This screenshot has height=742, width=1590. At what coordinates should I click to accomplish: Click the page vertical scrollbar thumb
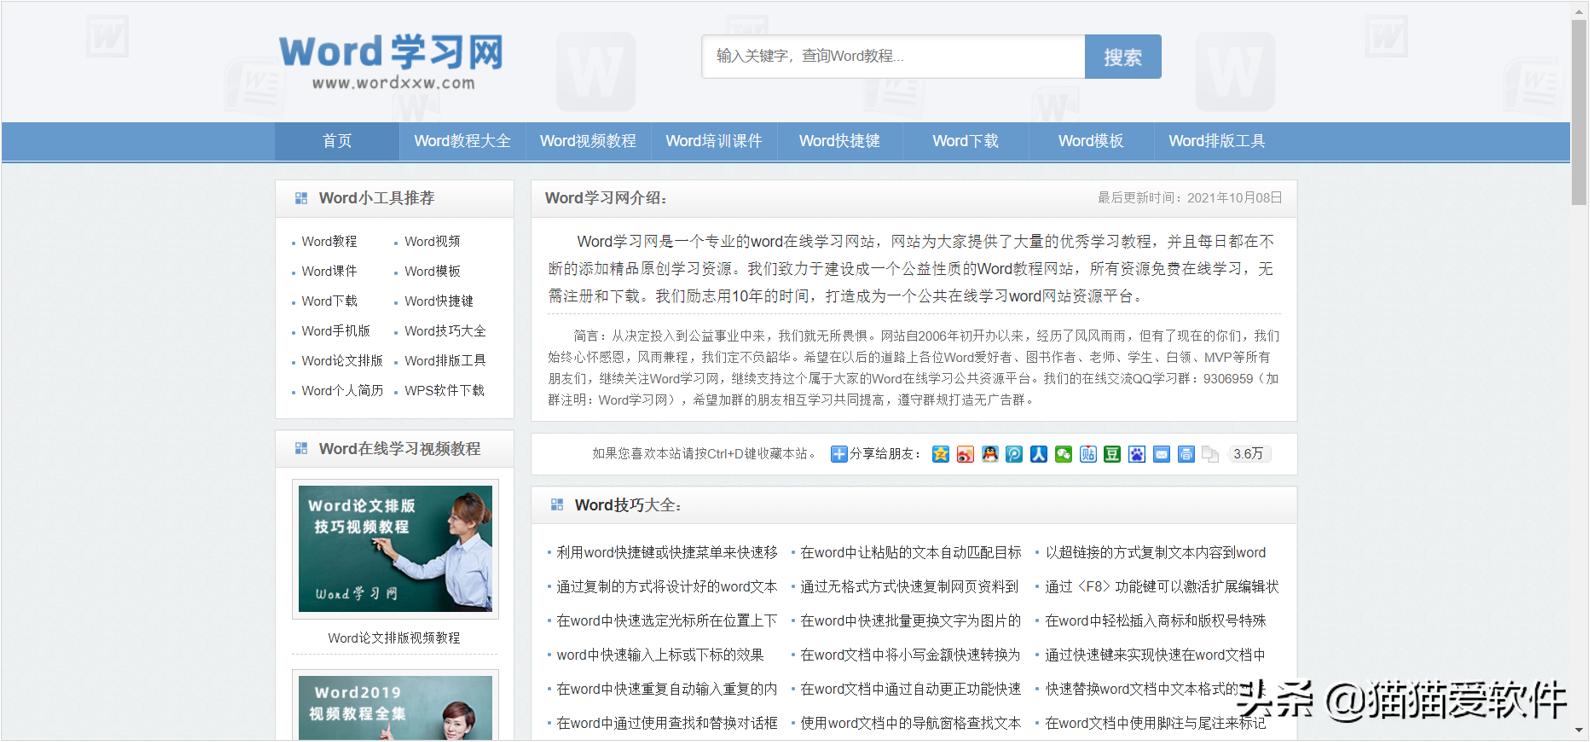1580,112
